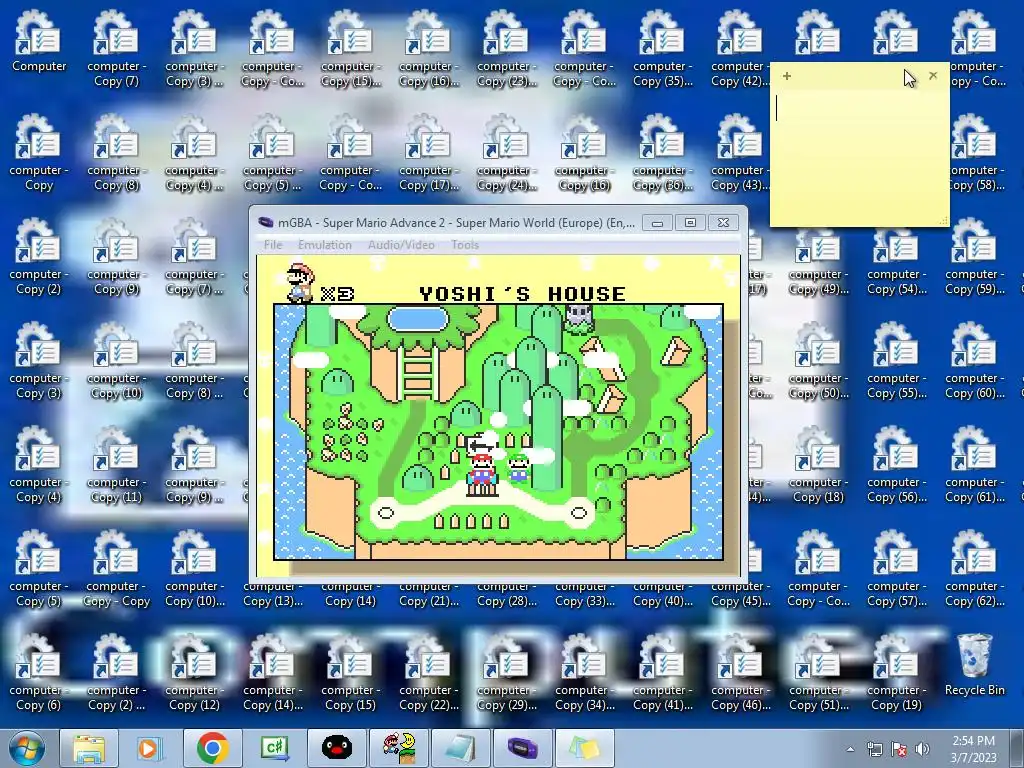Open the network tray icon
Screen dimensions: 1024x768
pos(874,749)
